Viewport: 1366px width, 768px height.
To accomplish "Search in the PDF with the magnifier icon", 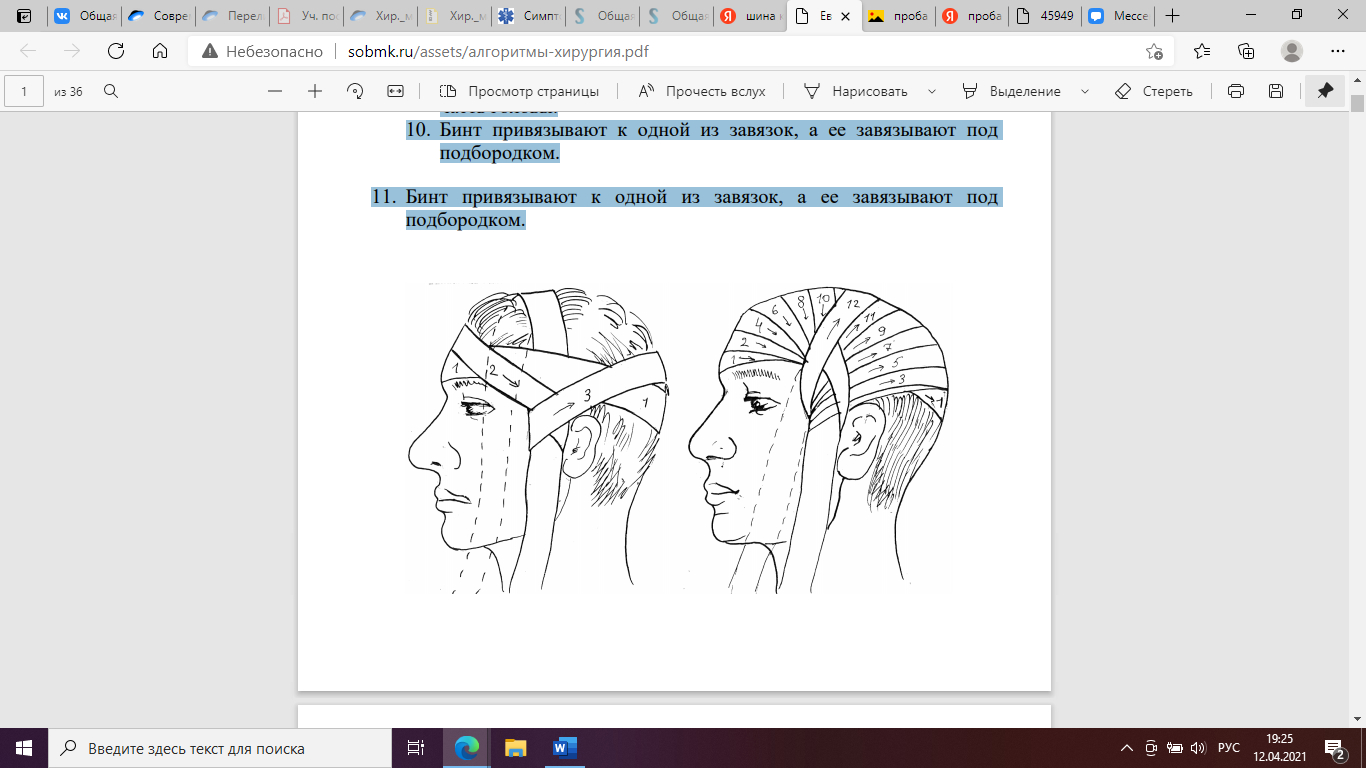I will tap(111, 91).
